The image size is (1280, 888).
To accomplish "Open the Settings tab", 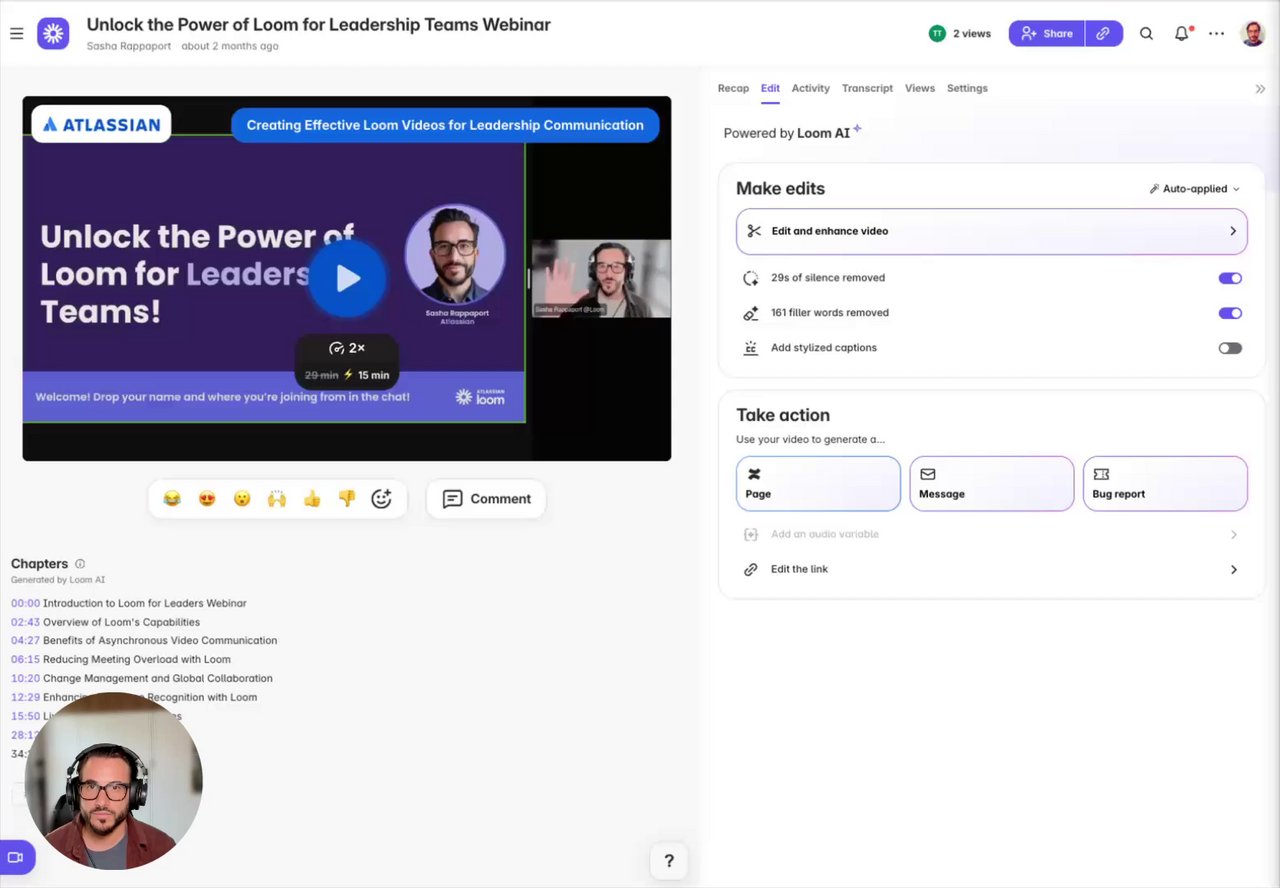I will click(x=967, y=88).
